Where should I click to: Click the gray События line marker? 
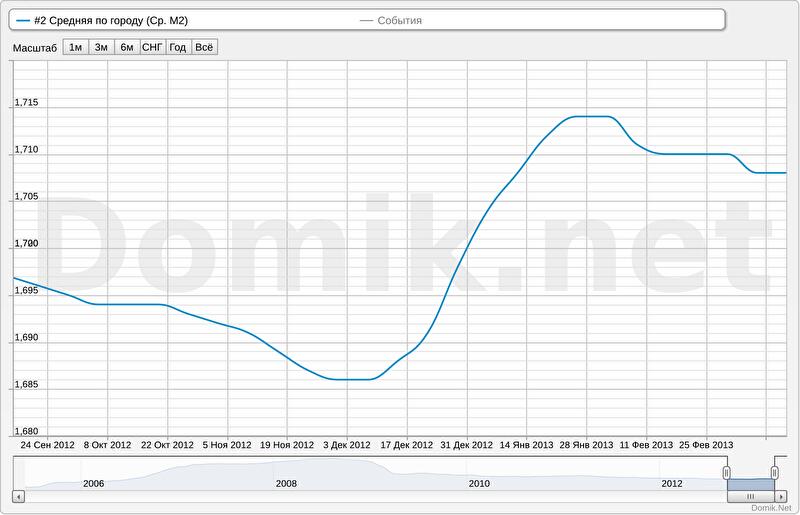pos(366,20)
